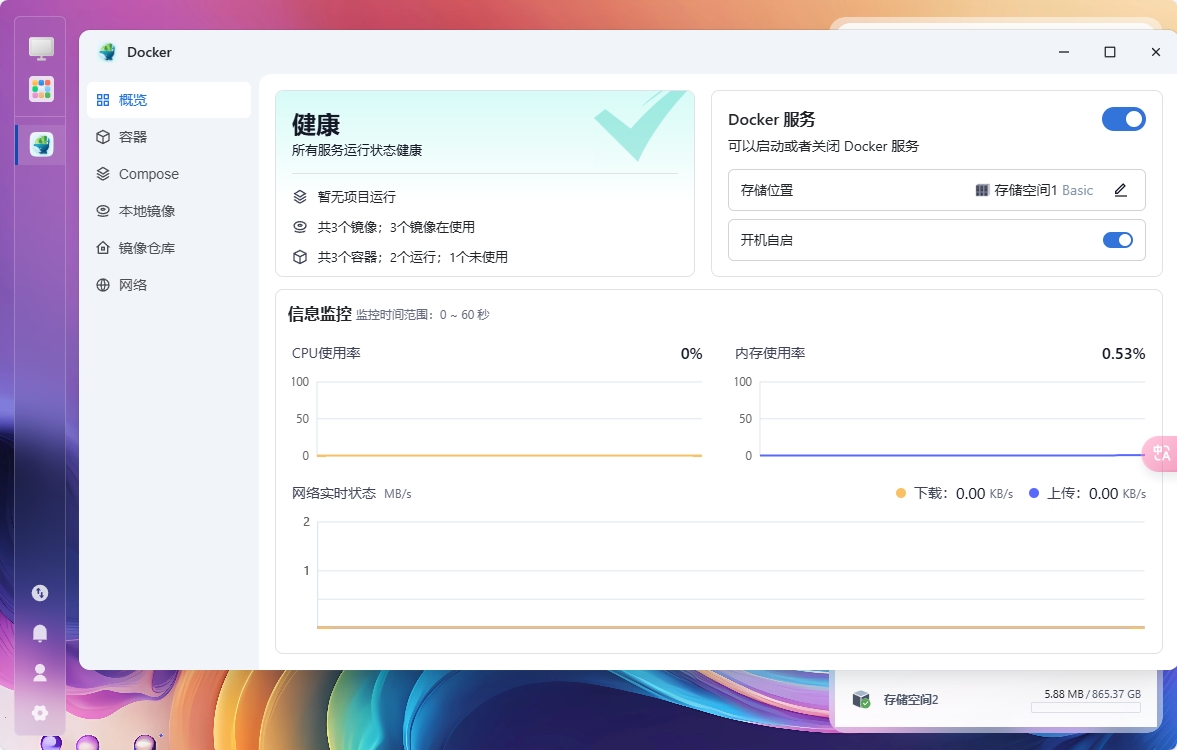
Task: Click the user account icon in the dock
Action: tap(40, 672)
